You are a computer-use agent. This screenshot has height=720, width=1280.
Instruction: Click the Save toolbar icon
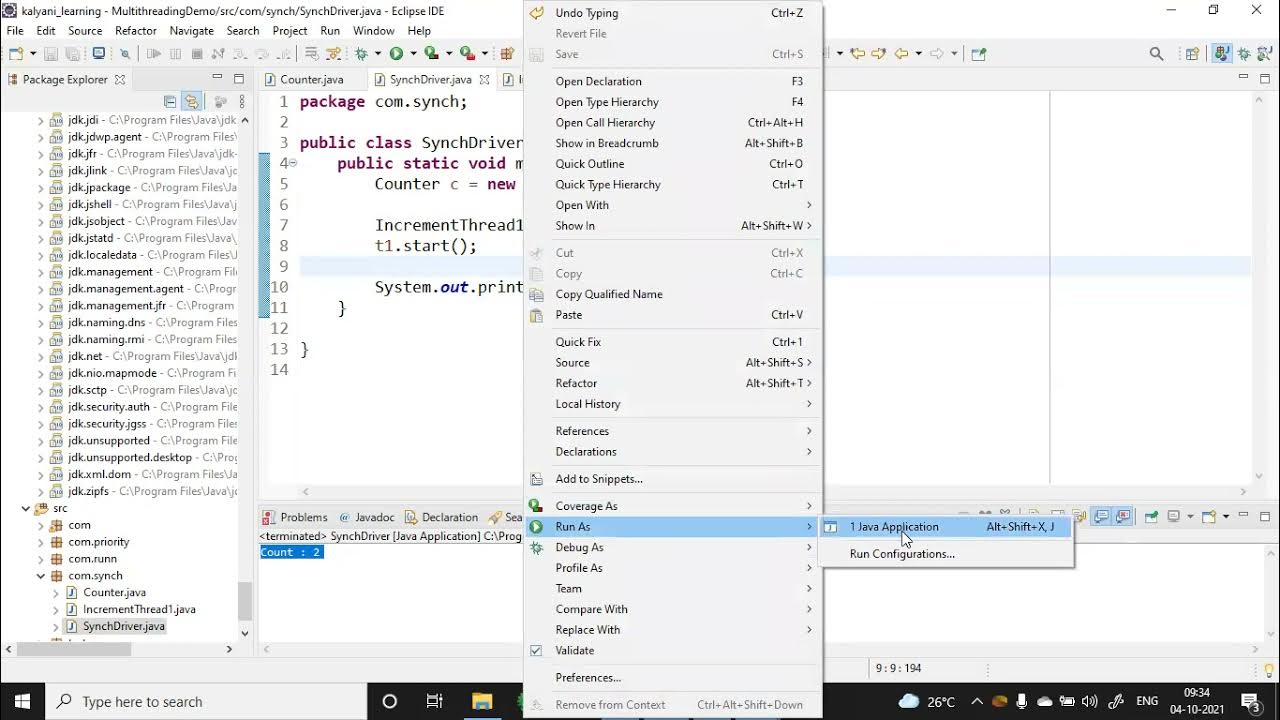(51, 54)
